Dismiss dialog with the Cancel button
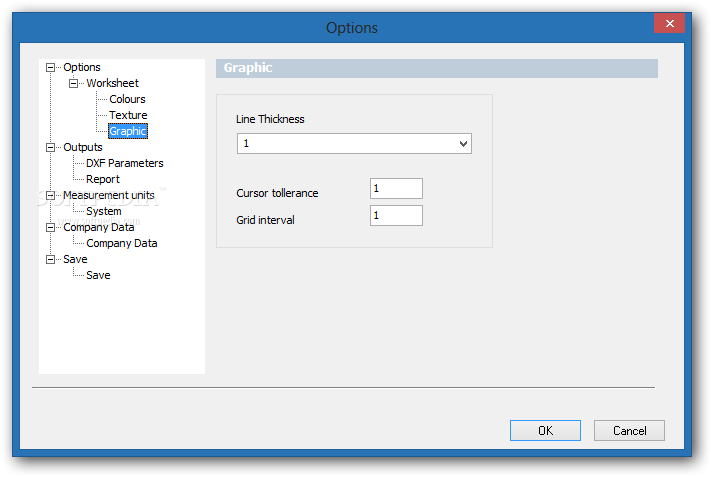Image resolution: width=712 pixels, height=477 pixels. (629, 431)
